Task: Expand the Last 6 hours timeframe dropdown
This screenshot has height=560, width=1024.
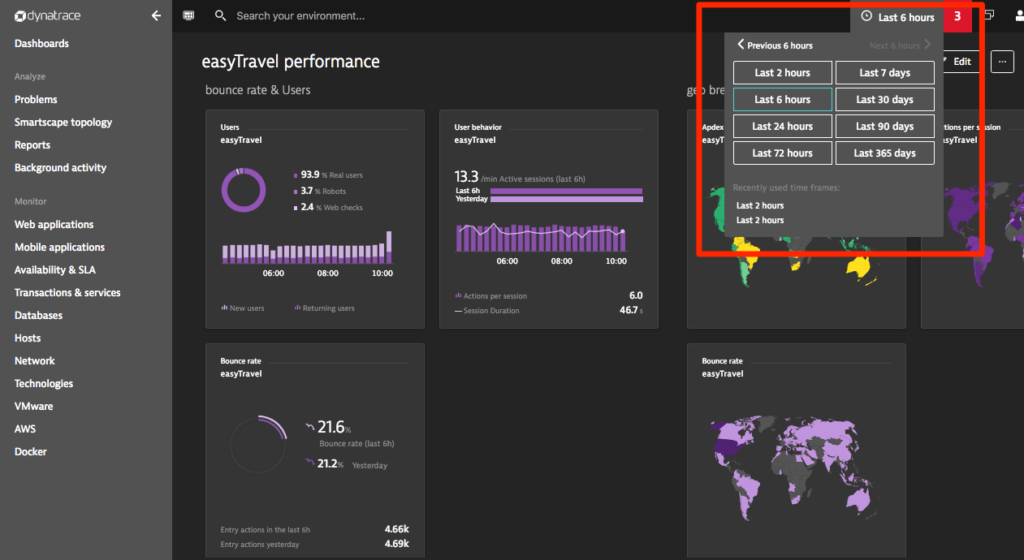Action: 898,17
